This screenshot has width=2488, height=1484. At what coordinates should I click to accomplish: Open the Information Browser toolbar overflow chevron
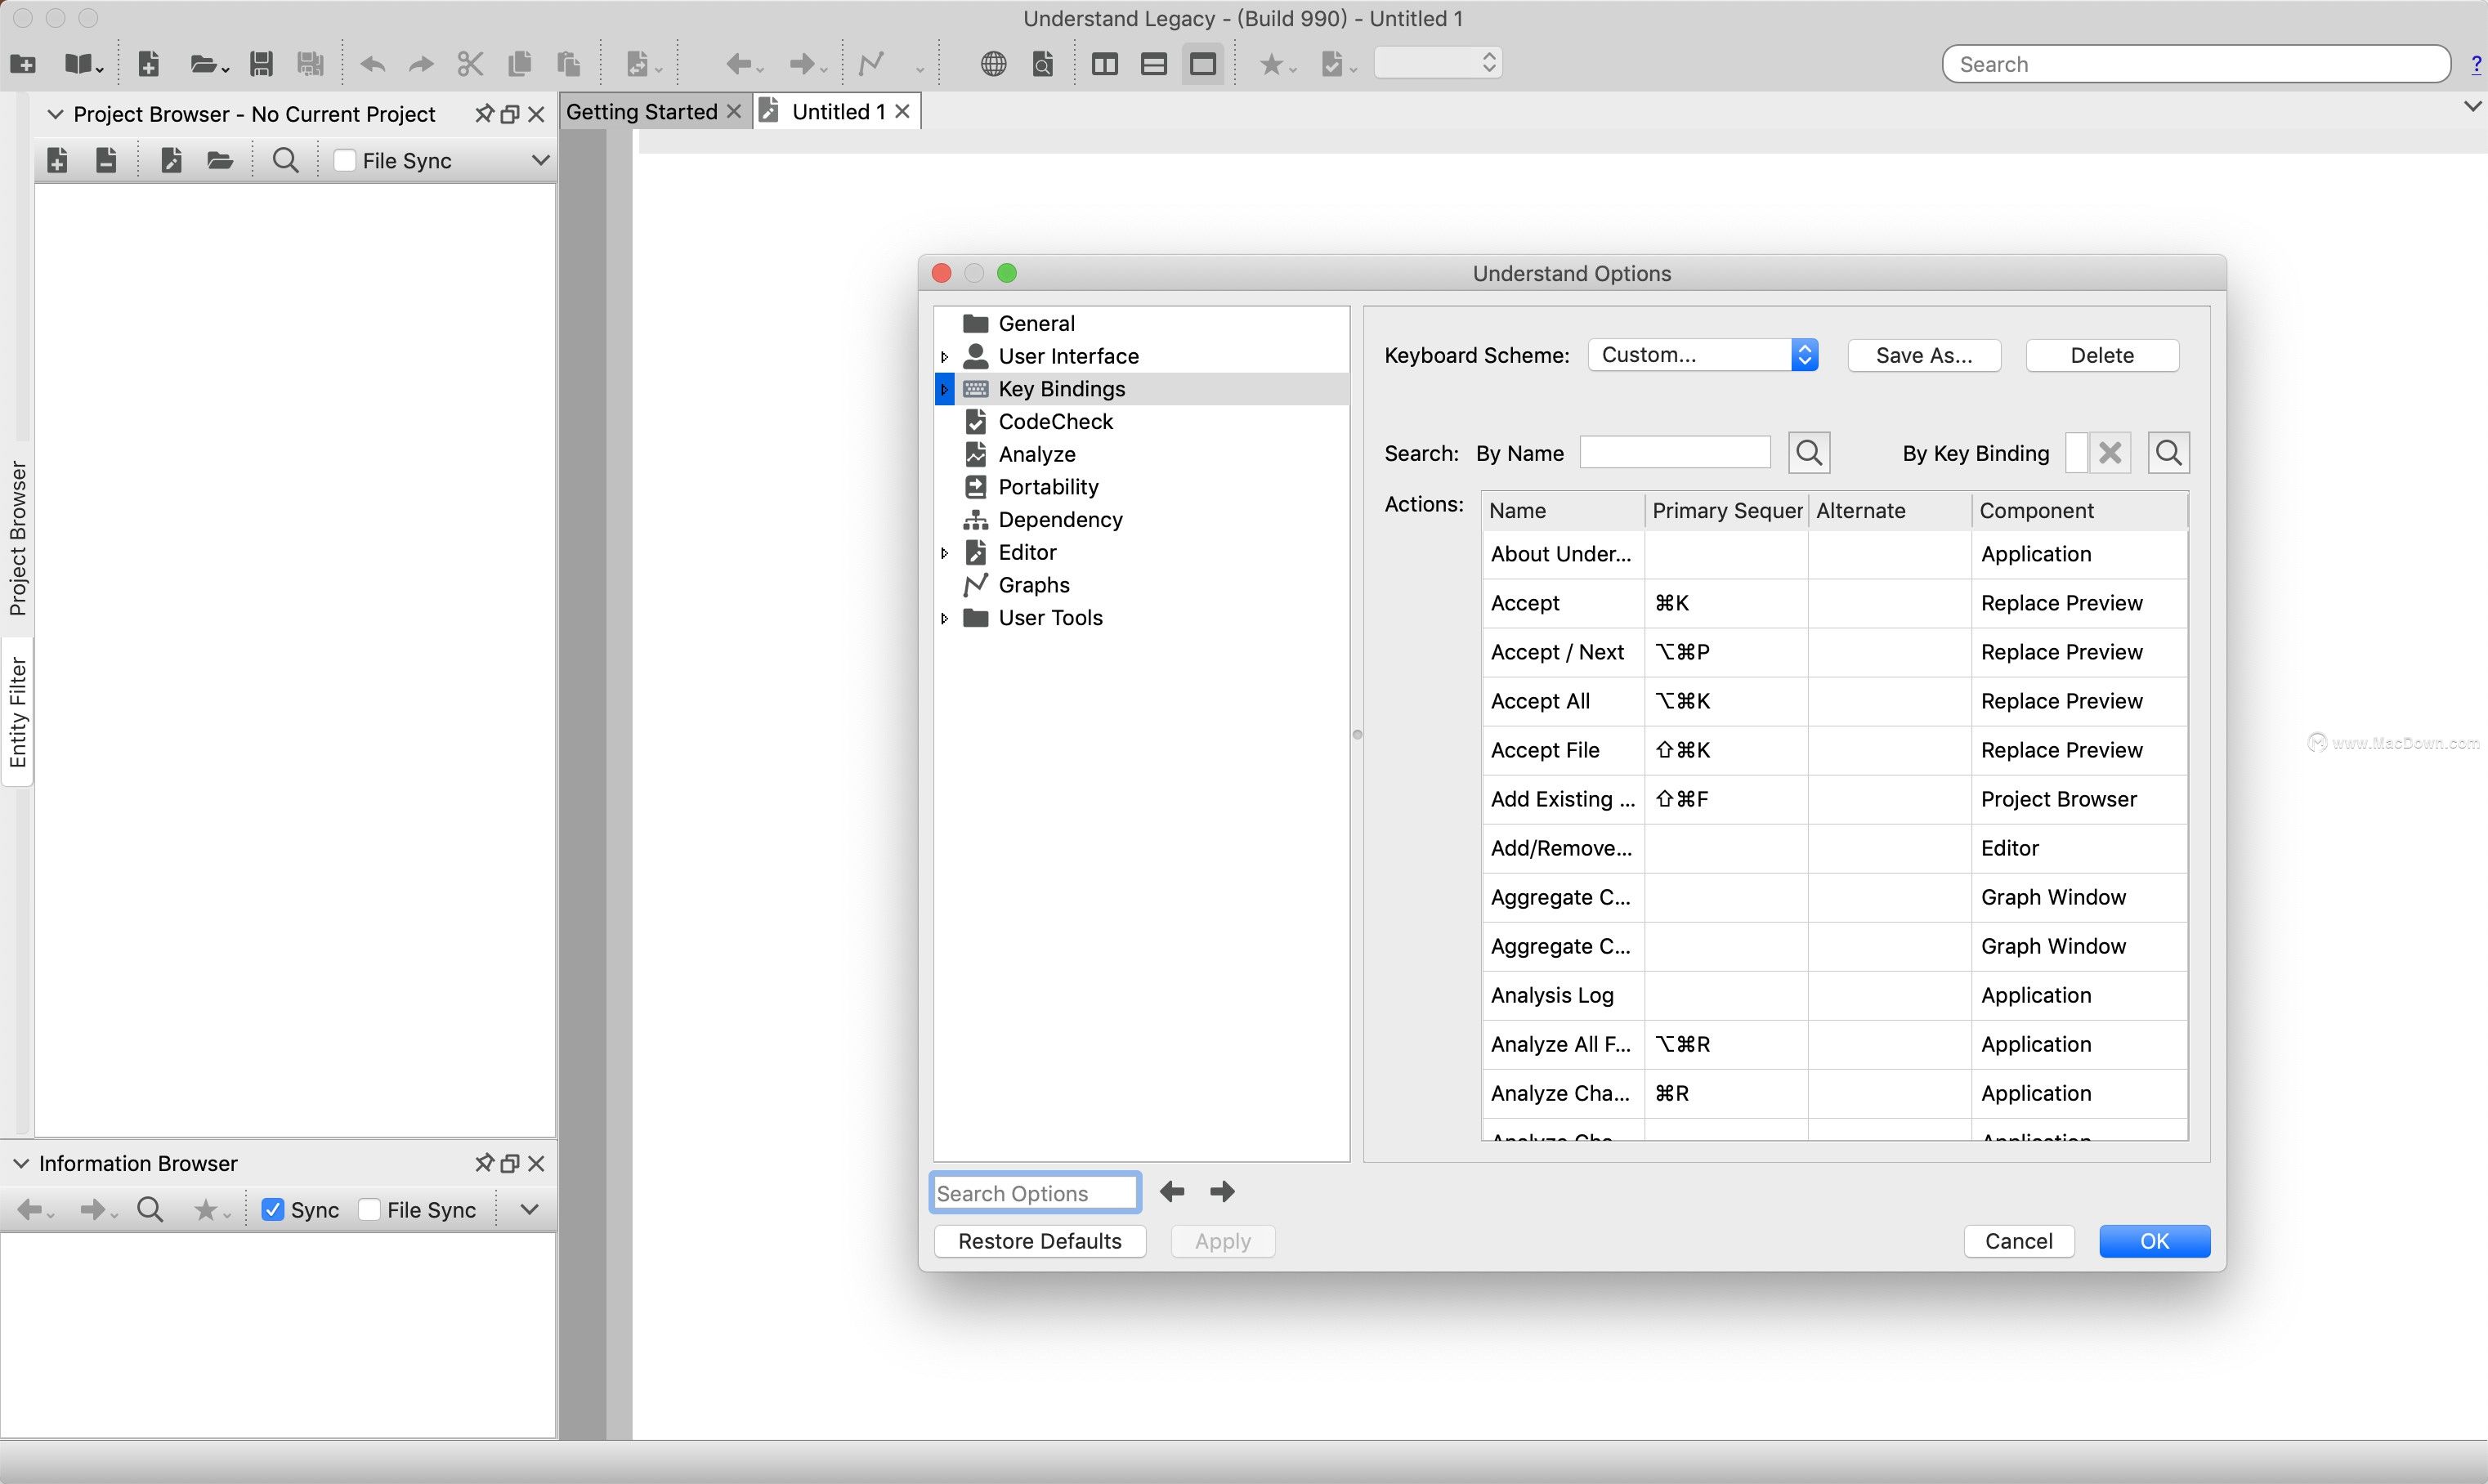[530, 1210]
